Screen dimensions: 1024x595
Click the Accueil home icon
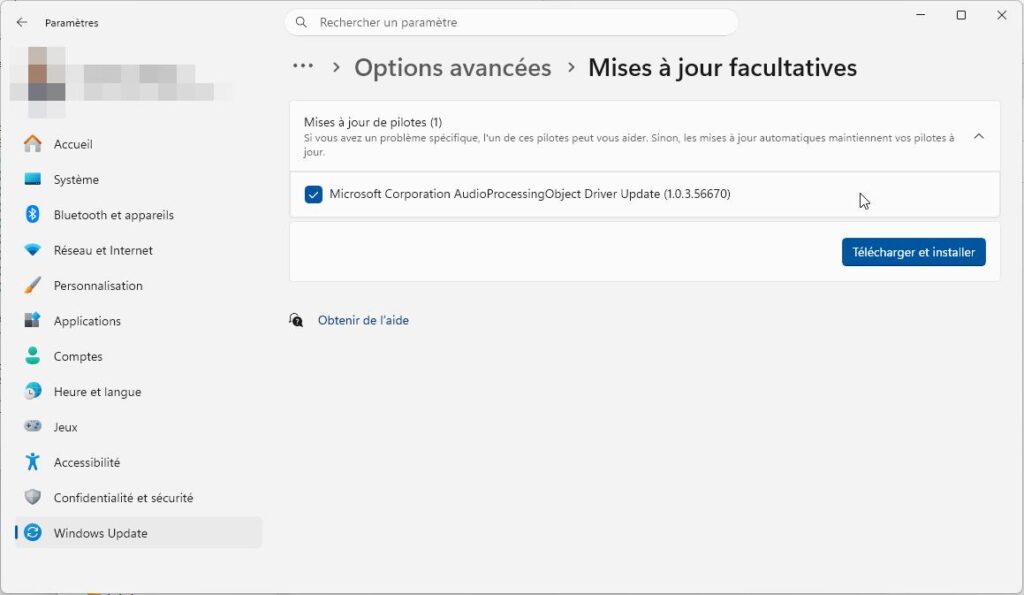pos(33,144)
